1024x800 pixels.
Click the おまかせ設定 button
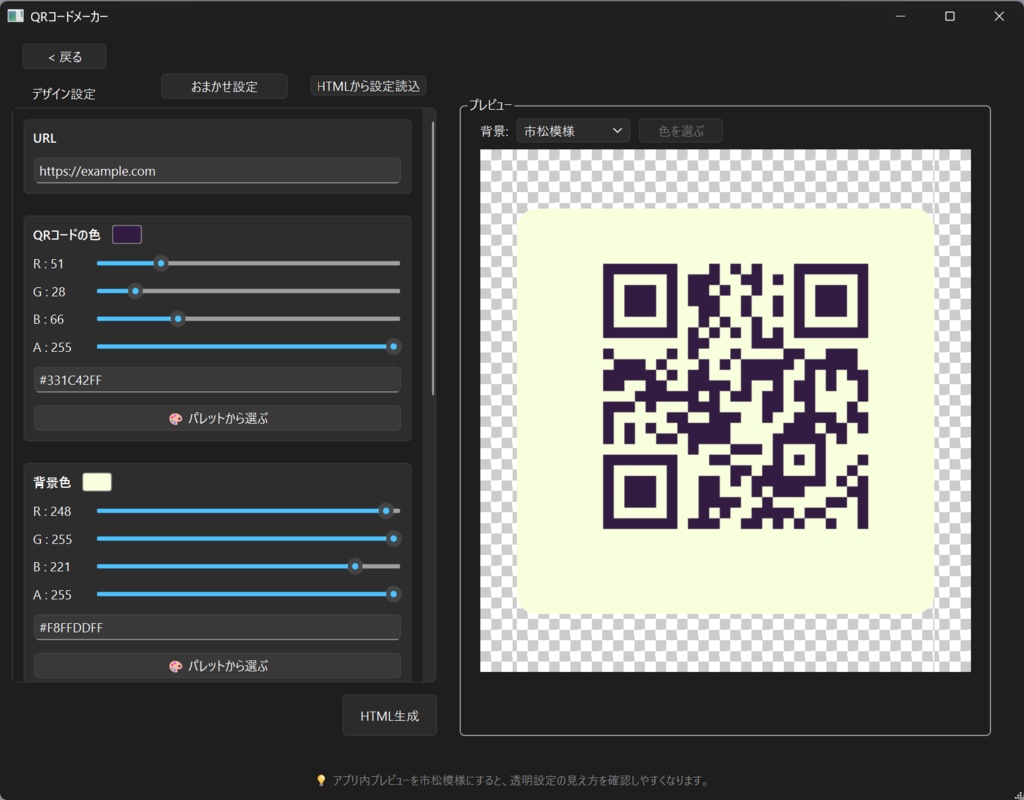point(224,86)
